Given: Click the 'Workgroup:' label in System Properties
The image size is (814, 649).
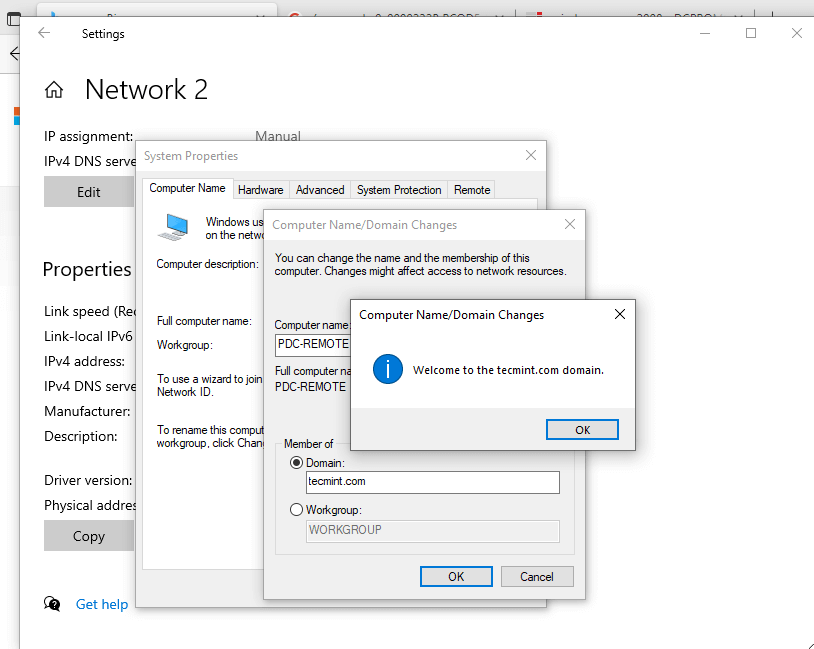Looking at the screenshot, I should point(185,345).
